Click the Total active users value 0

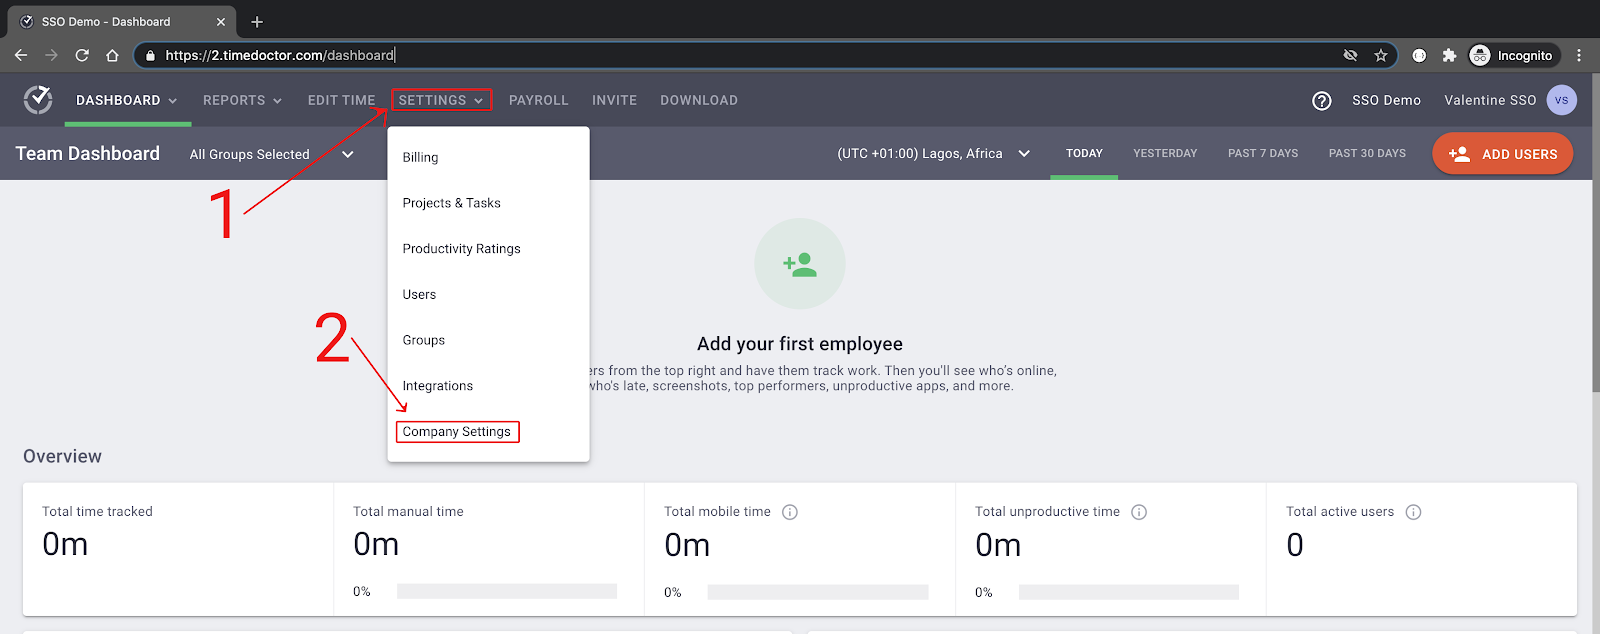tap(1295, 544)
